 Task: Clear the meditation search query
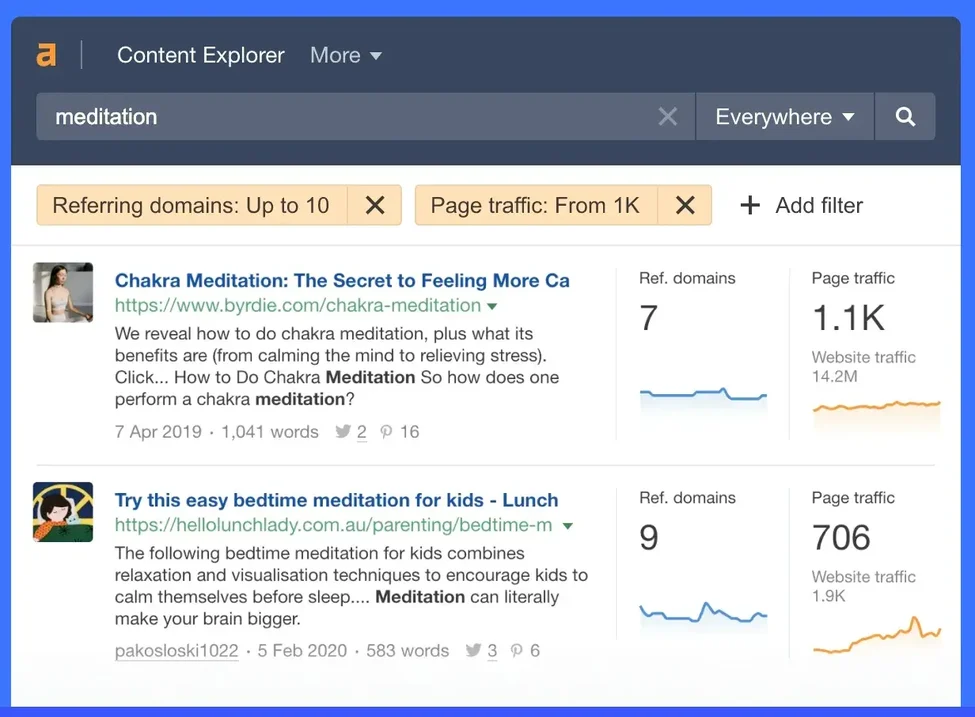tap(667, 116)
